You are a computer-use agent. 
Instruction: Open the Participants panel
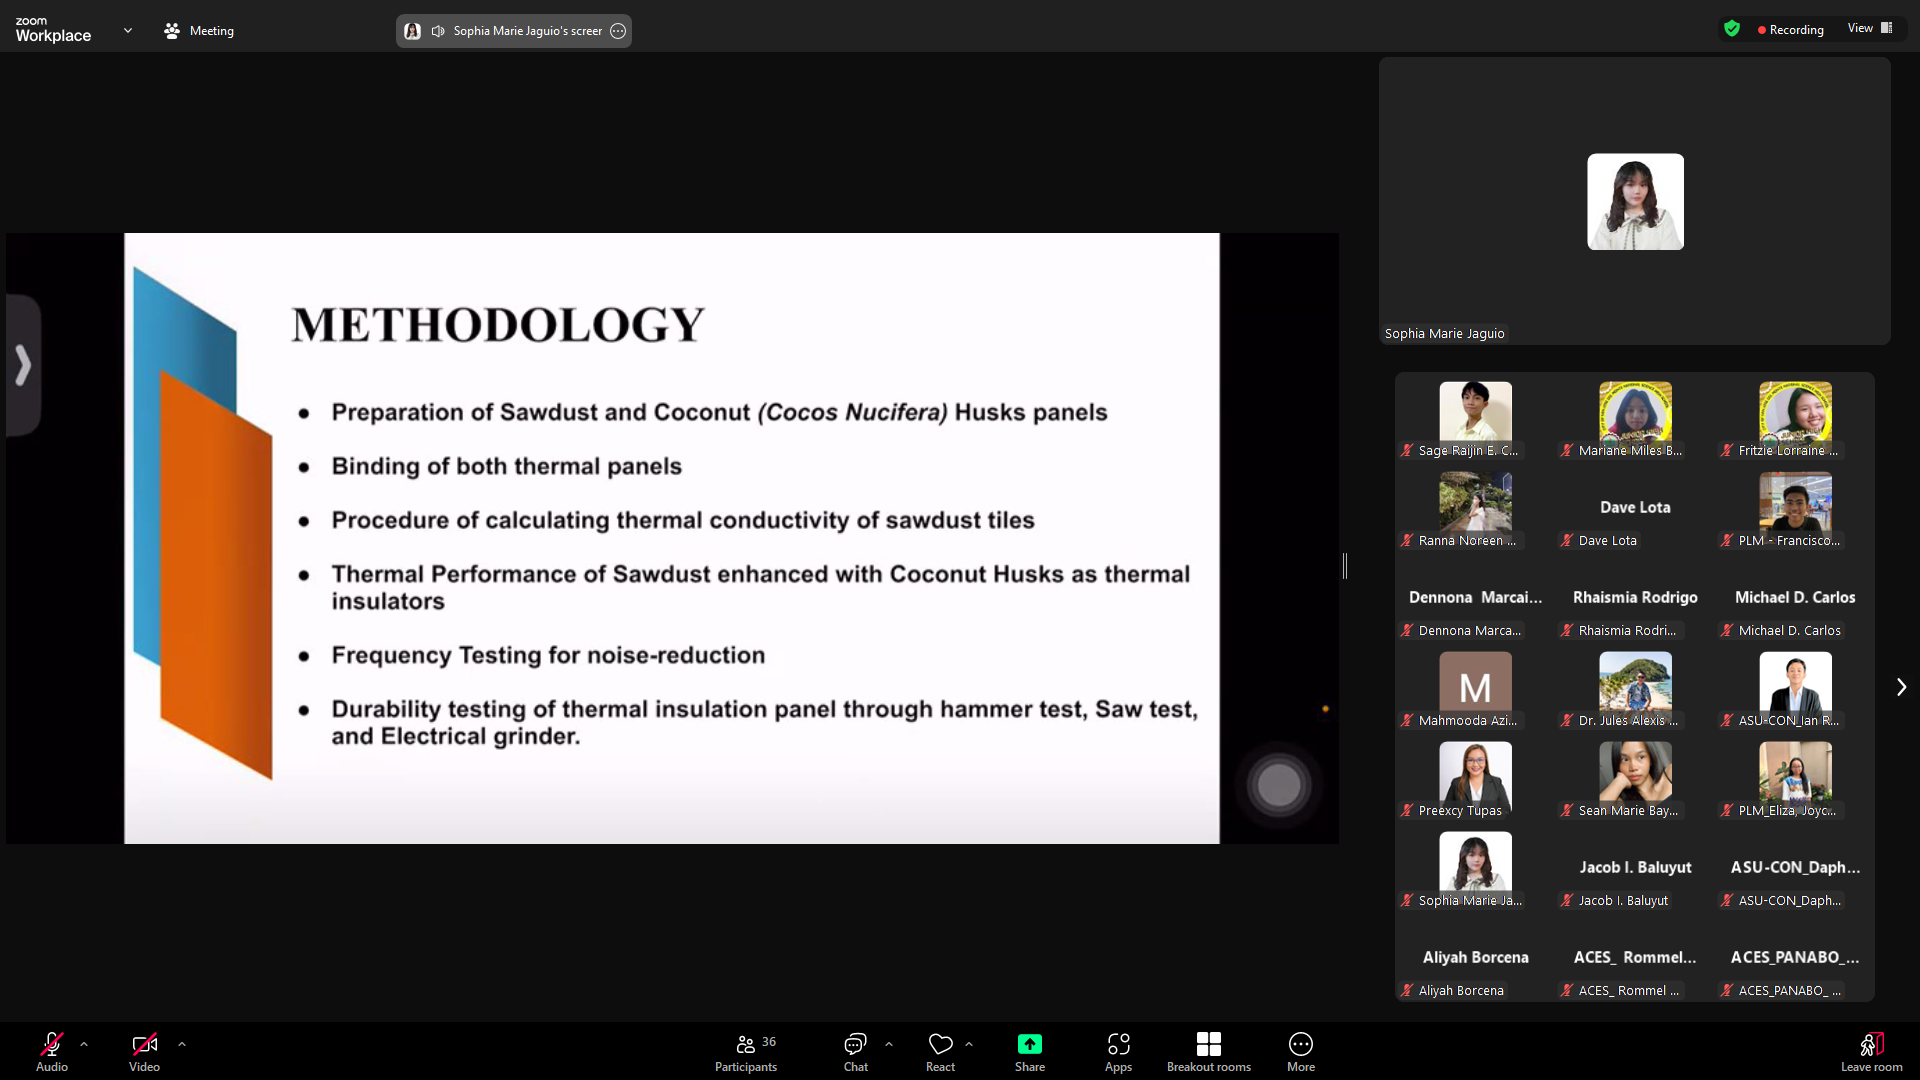[745, 1052]
